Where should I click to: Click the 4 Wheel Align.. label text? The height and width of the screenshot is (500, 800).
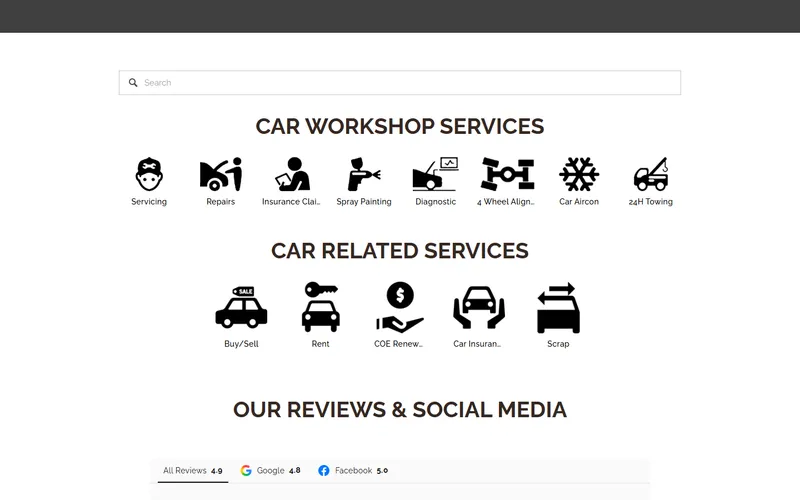pyautogui.click(x=506, y=202)
